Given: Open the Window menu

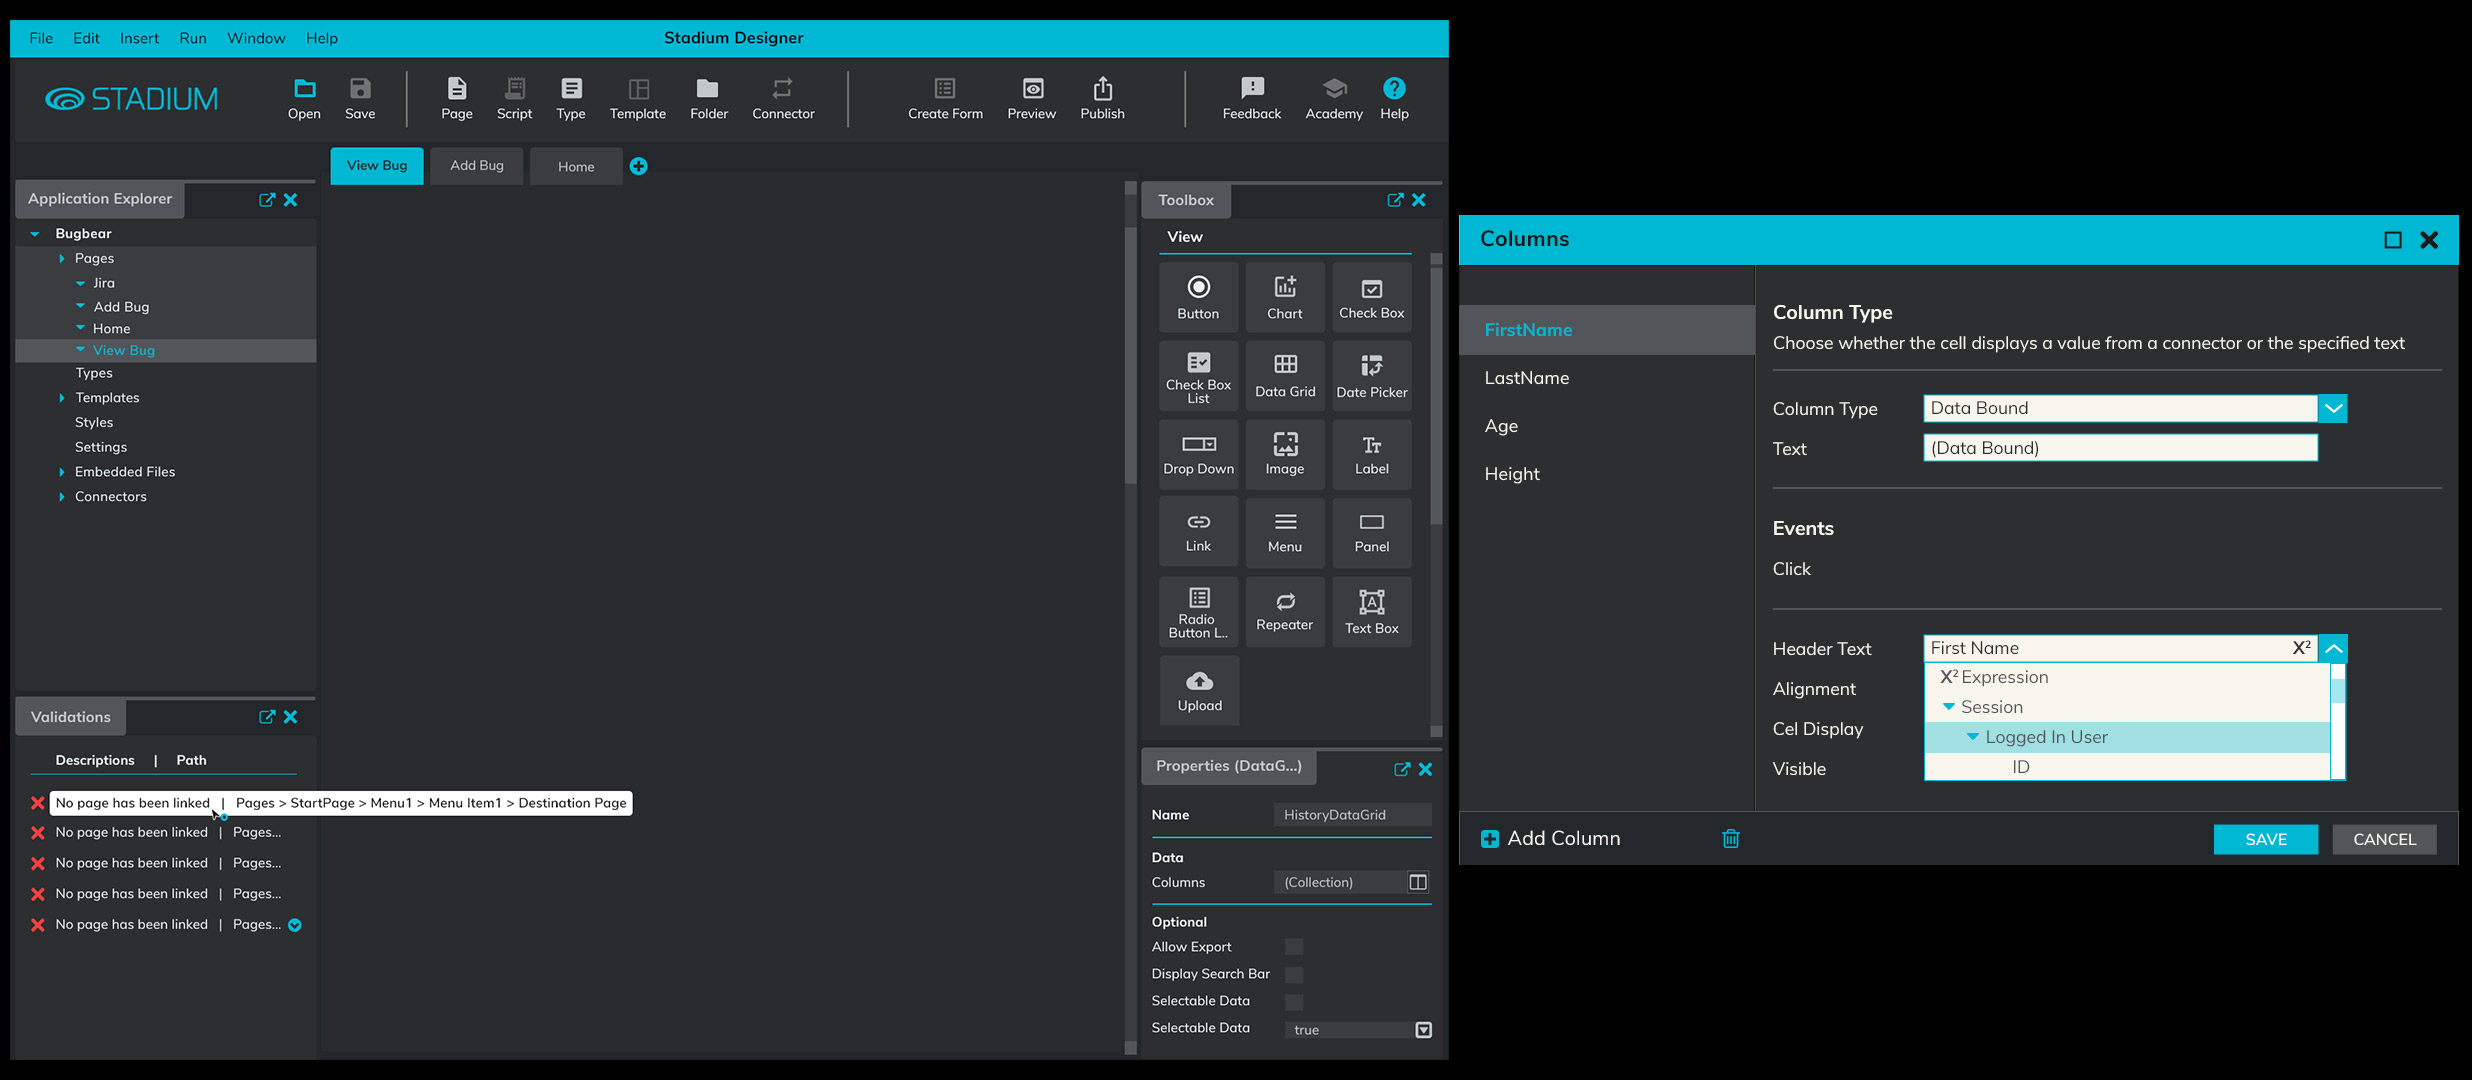Looking at the screenshot, I should tap(256, 38).
